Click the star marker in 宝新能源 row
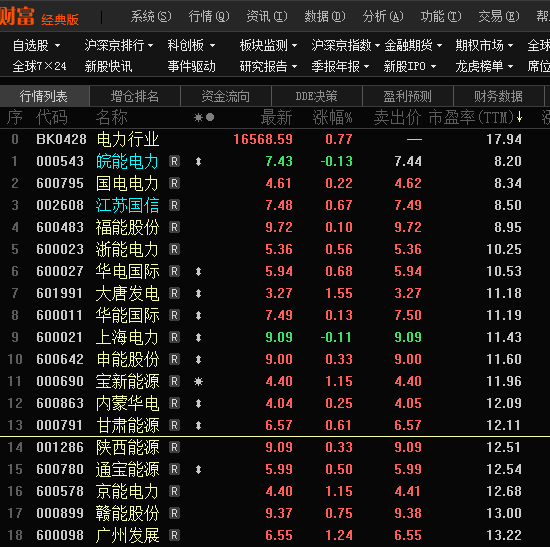The image size is (550, 547). pos(199,381)
